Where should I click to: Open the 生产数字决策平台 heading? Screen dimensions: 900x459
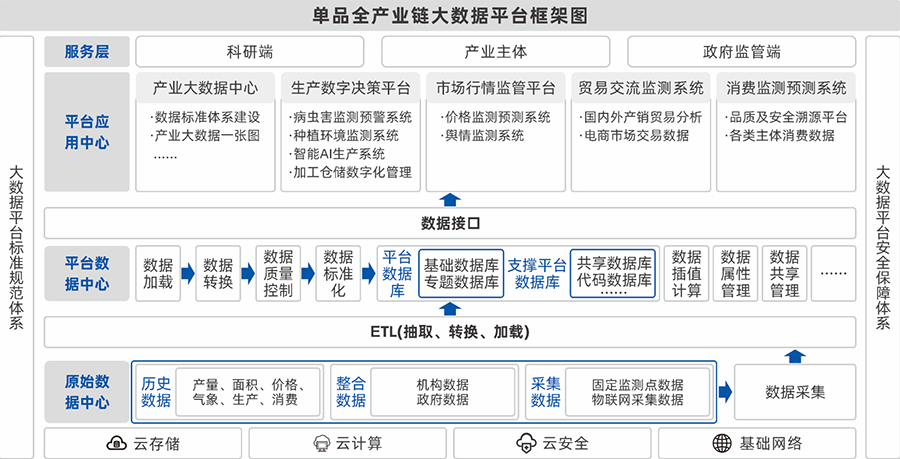pyautogui.click(x=345, y=87)
